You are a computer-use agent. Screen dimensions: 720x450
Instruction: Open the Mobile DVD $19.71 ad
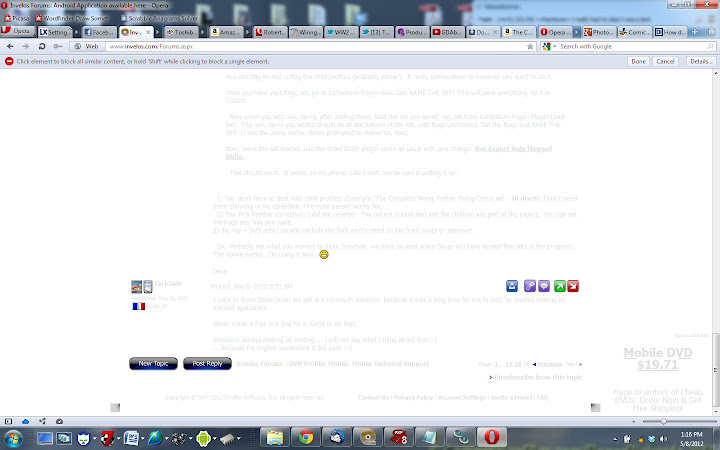658,359
